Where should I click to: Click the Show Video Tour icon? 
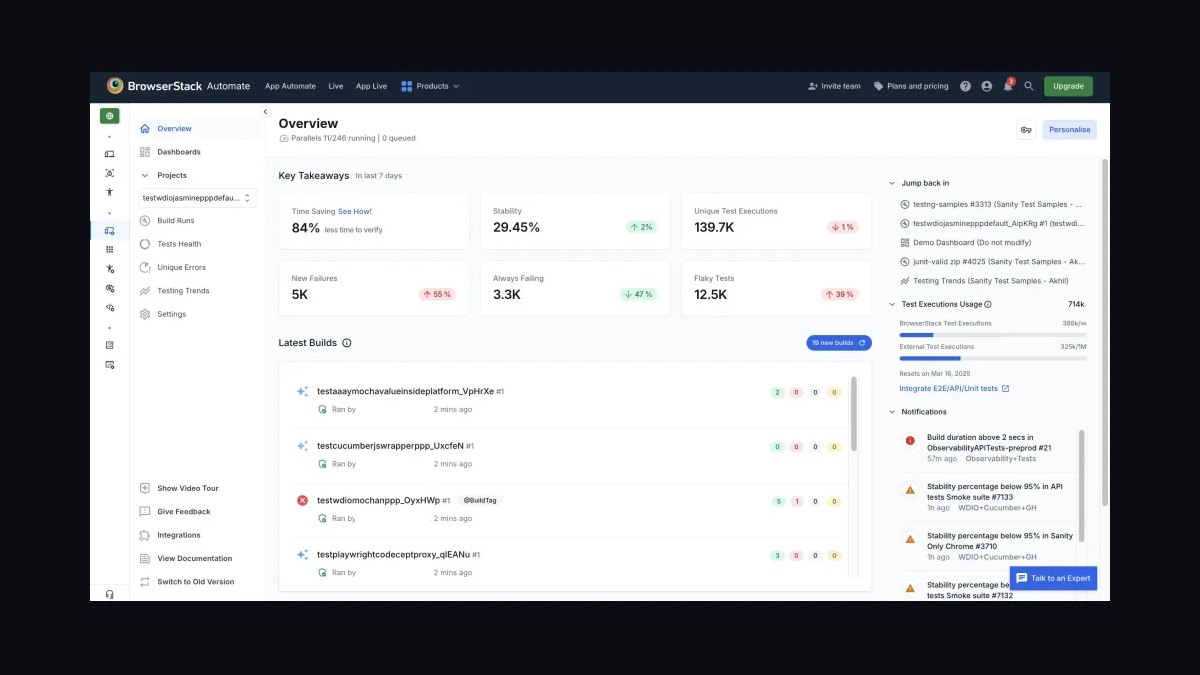point(145,488)
